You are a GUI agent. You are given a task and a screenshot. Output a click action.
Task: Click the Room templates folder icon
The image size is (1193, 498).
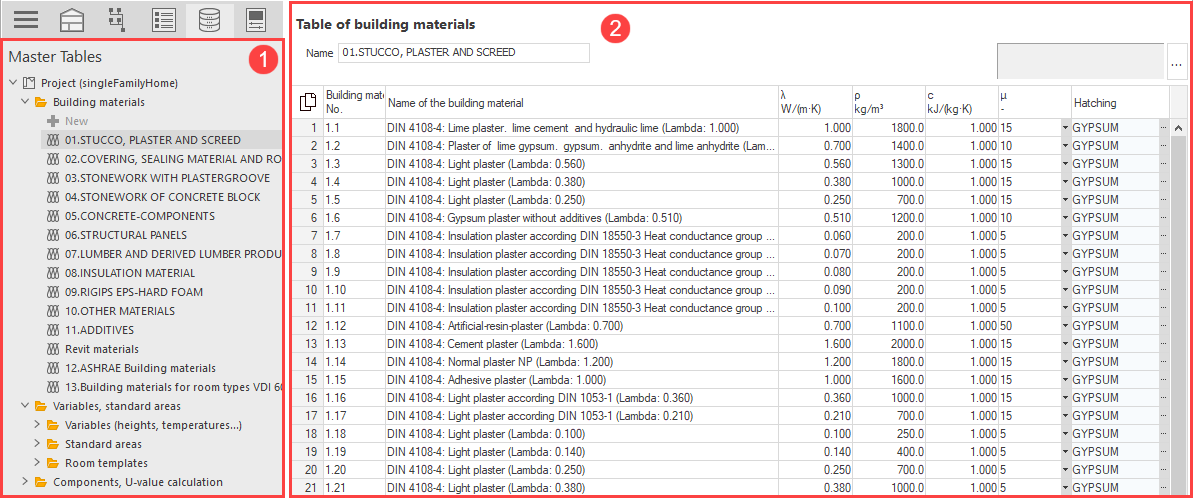click(x=52, y=463)
